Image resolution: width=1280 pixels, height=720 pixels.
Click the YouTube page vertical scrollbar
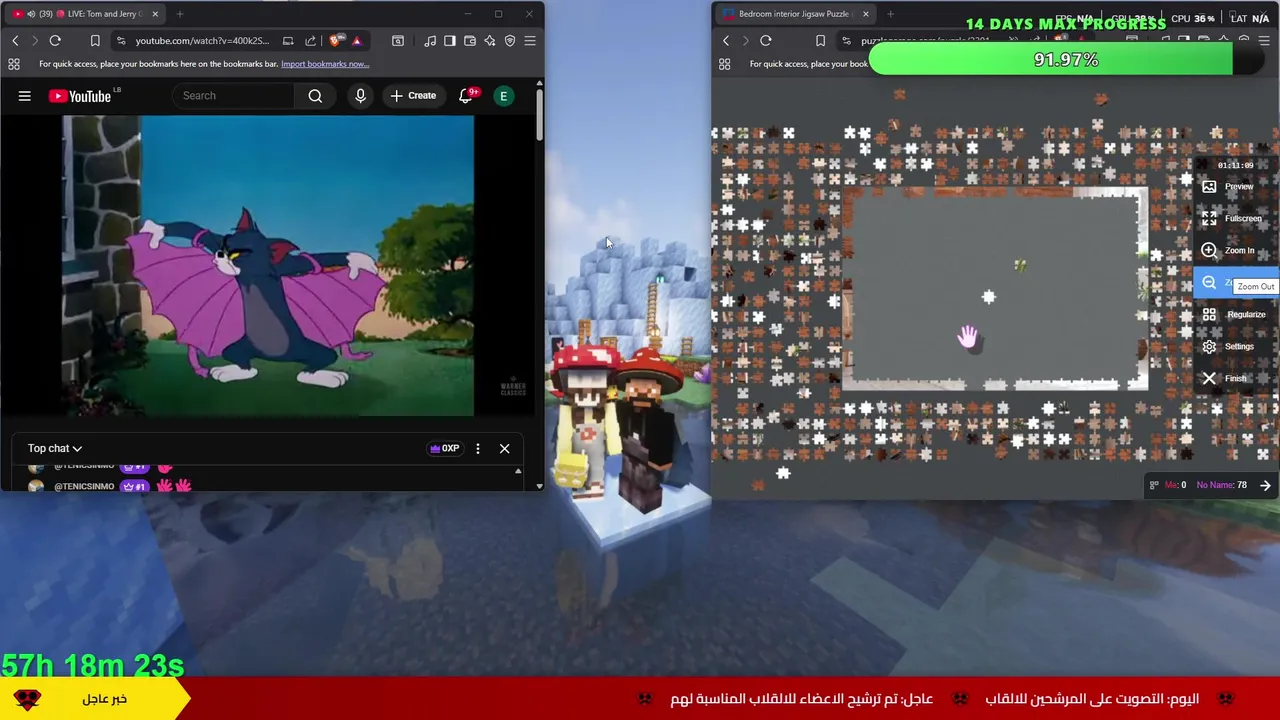540,115
